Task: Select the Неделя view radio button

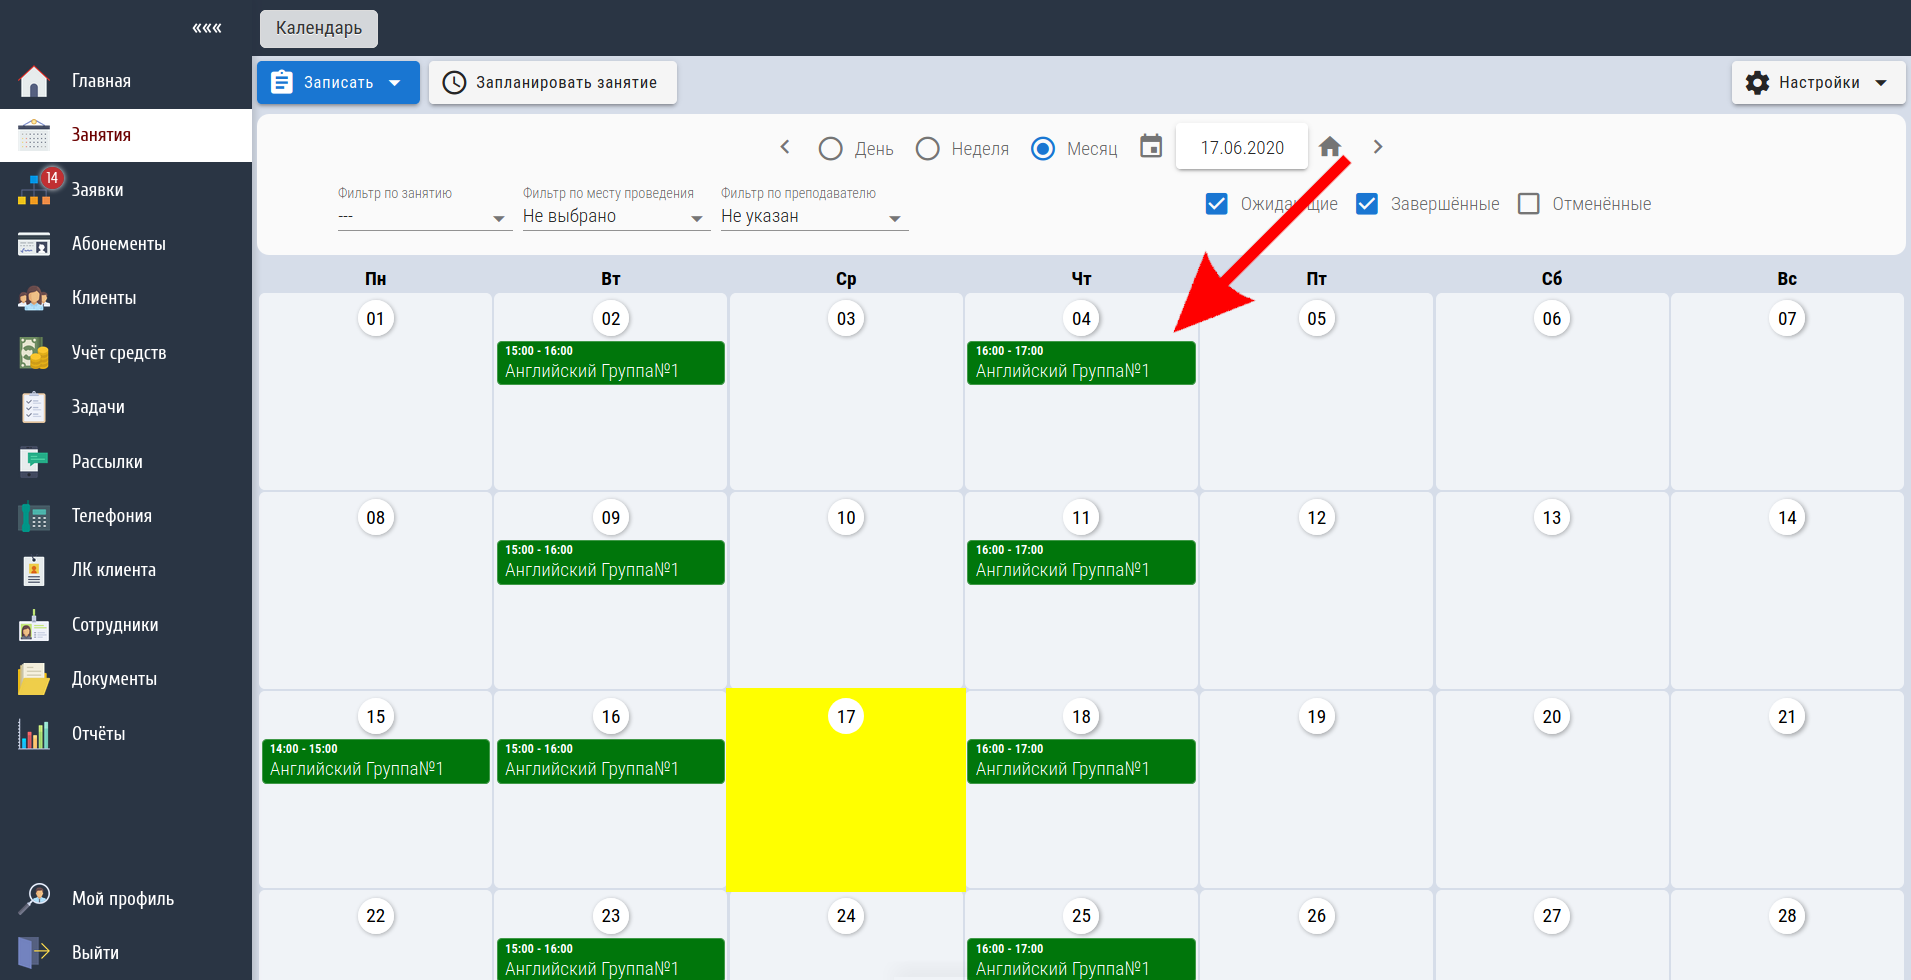Action: pyautogui.click(x=928, y=149)
